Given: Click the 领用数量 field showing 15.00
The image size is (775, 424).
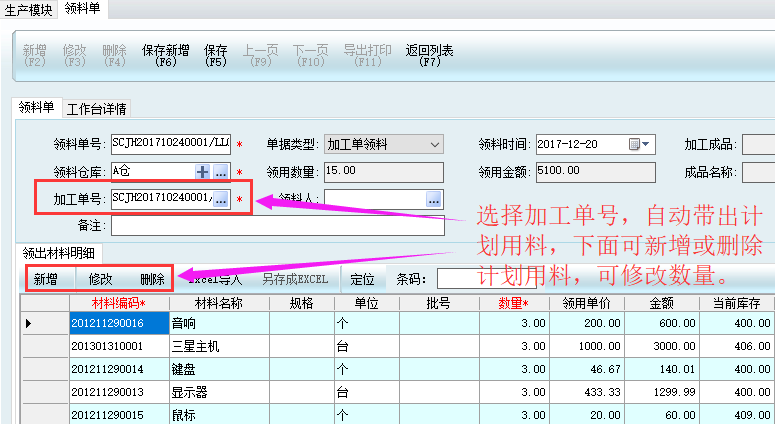Looking at the screenshot, I should coord(384,172).
